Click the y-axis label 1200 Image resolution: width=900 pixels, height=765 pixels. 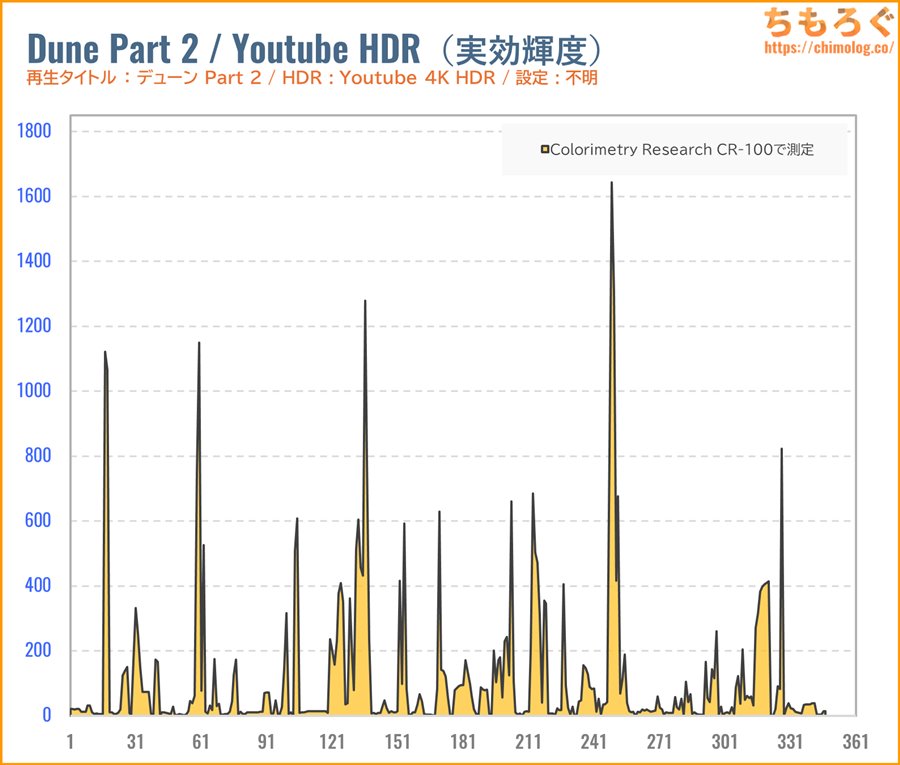[34, 325]
